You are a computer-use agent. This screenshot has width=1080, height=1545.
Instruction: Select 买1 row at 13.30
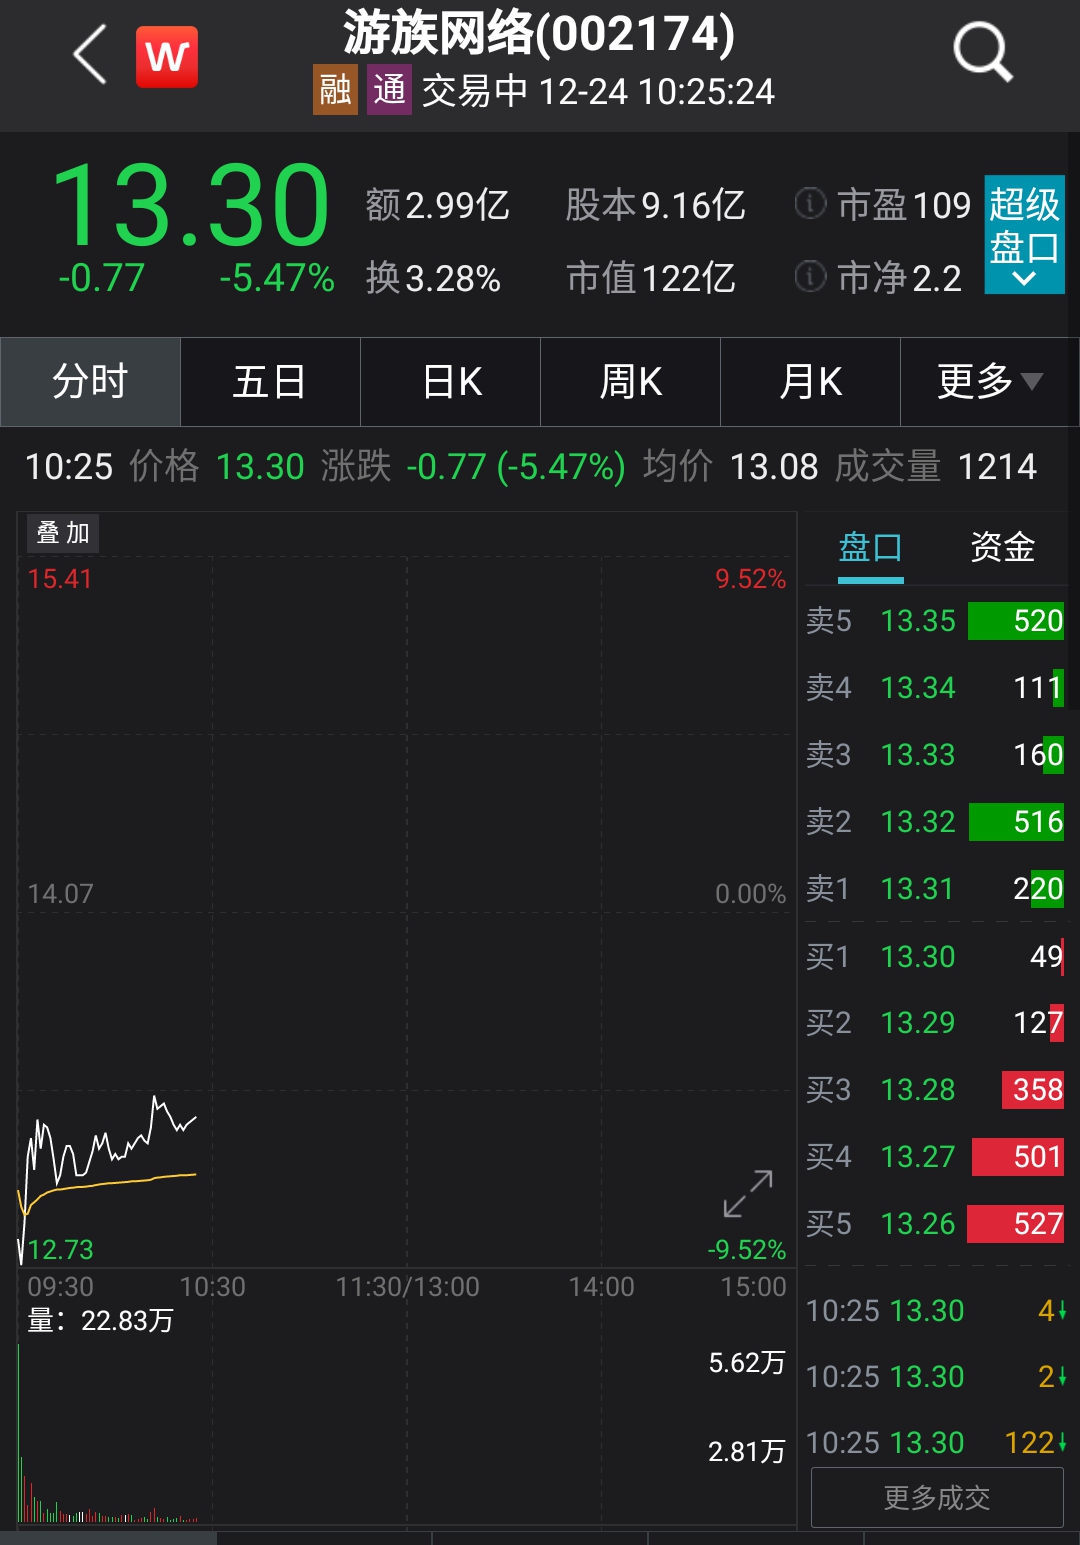(935, 957)
